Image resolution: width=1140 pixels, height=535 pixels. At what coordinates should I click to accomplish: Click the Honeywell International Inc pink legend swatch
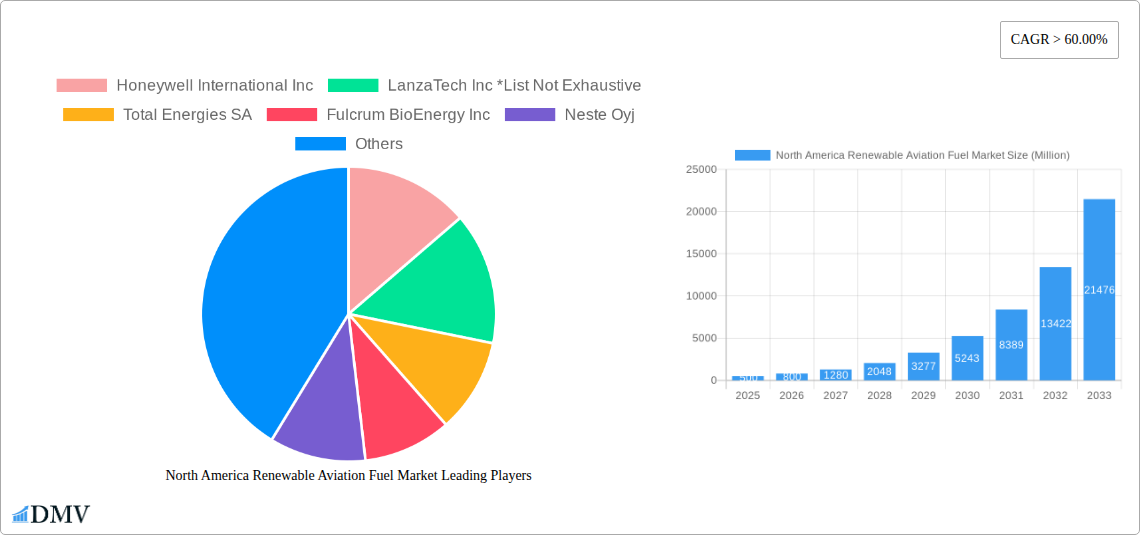(x=81, y=86)
